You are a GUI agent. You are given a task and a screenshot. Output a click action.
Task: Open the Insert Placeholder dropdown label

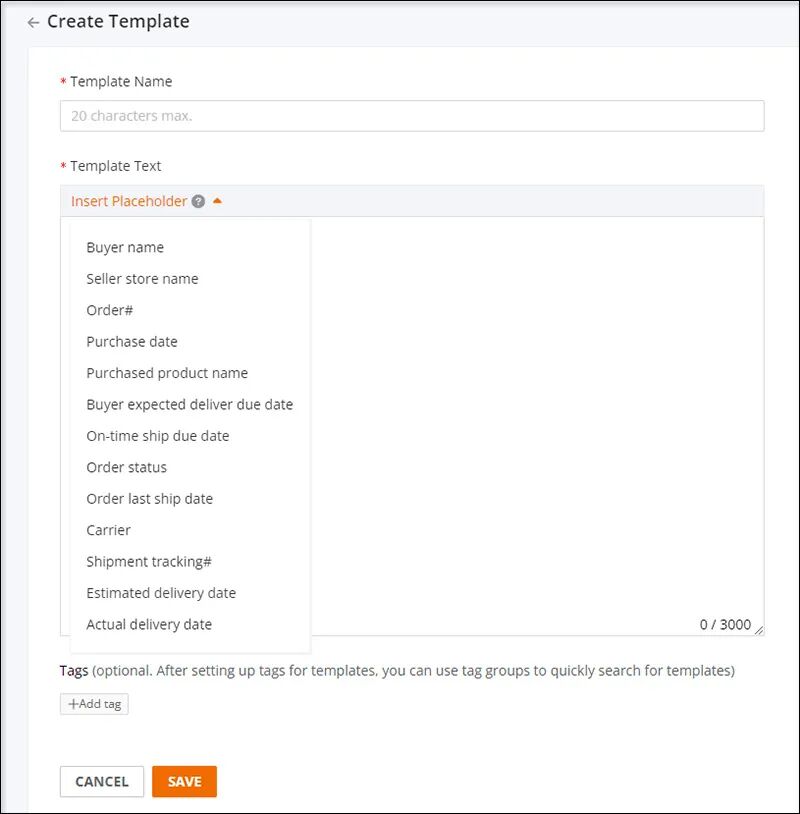(x=129, y=201)
